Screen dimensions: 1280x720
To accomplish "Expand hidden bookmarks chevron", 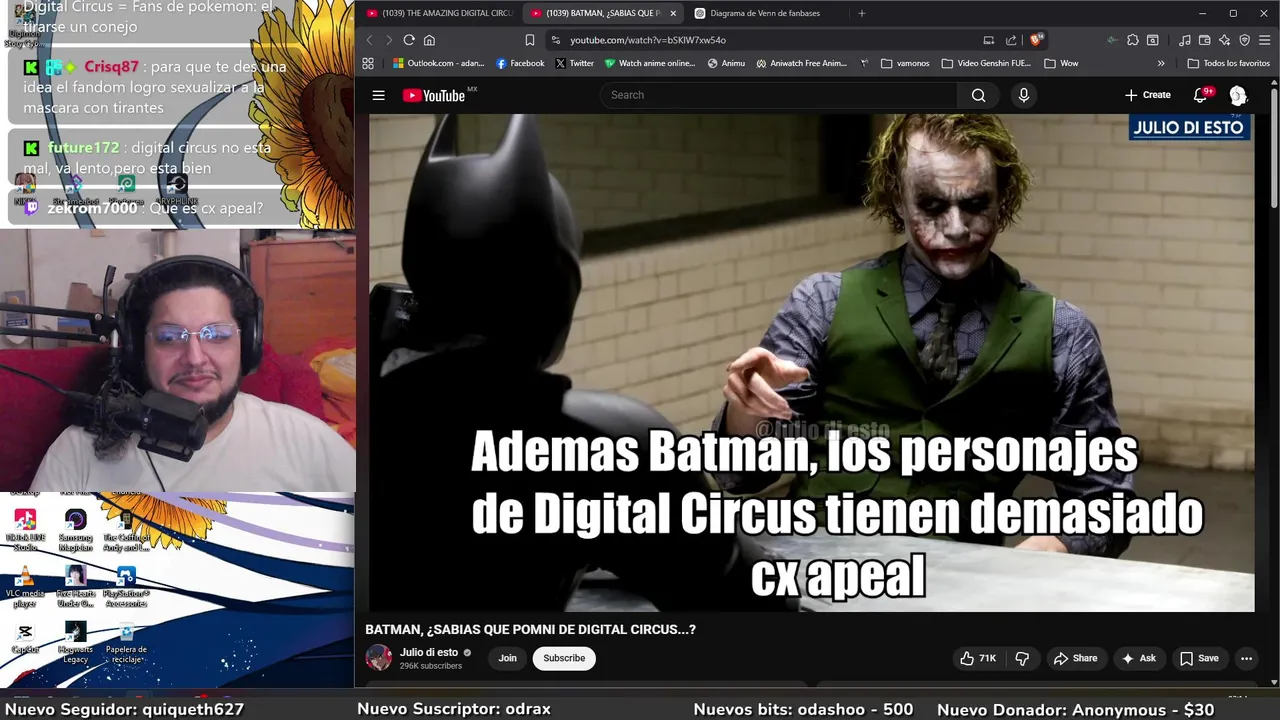I will (1161, 63).
